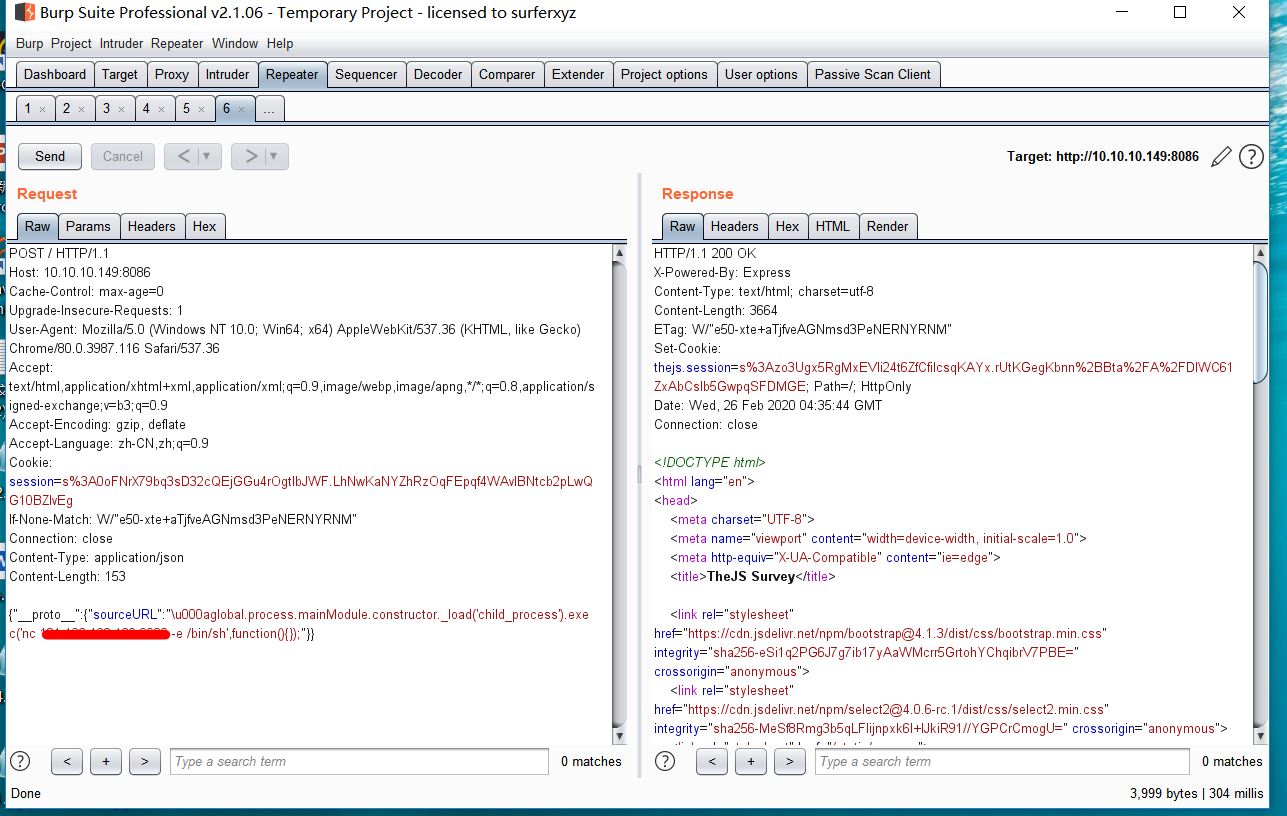Image resolution: width=1287 pixels, height=816 pixels.
Task: Select Repeater tab 5
Action: click(x=186, y=109)
